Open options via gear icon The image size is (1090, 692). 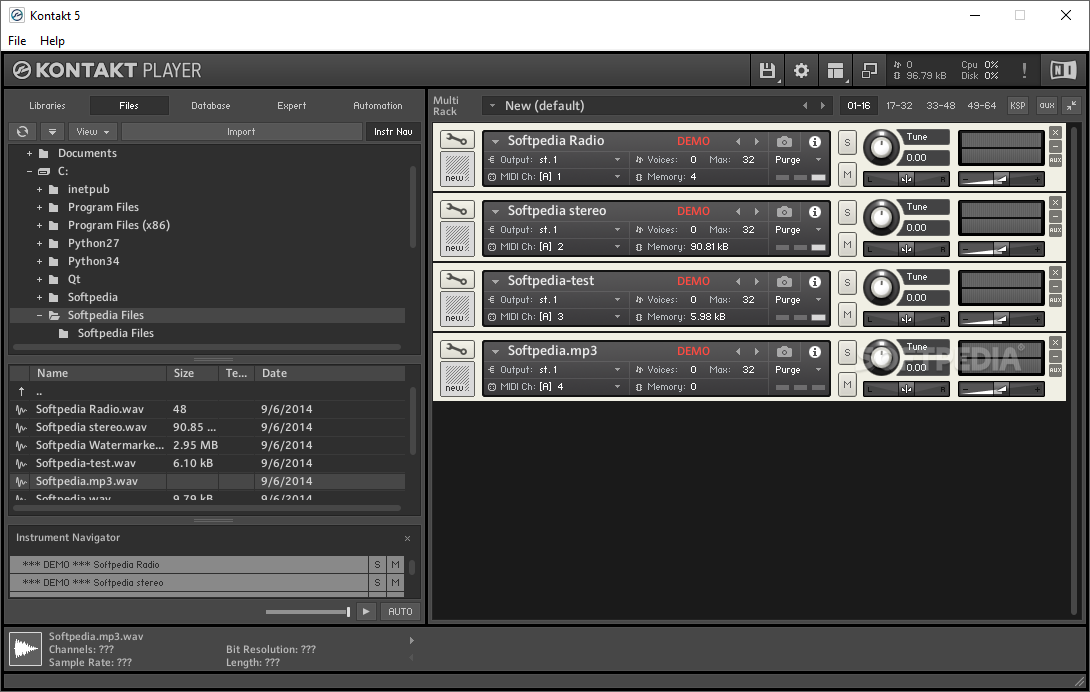pos(802,70)
